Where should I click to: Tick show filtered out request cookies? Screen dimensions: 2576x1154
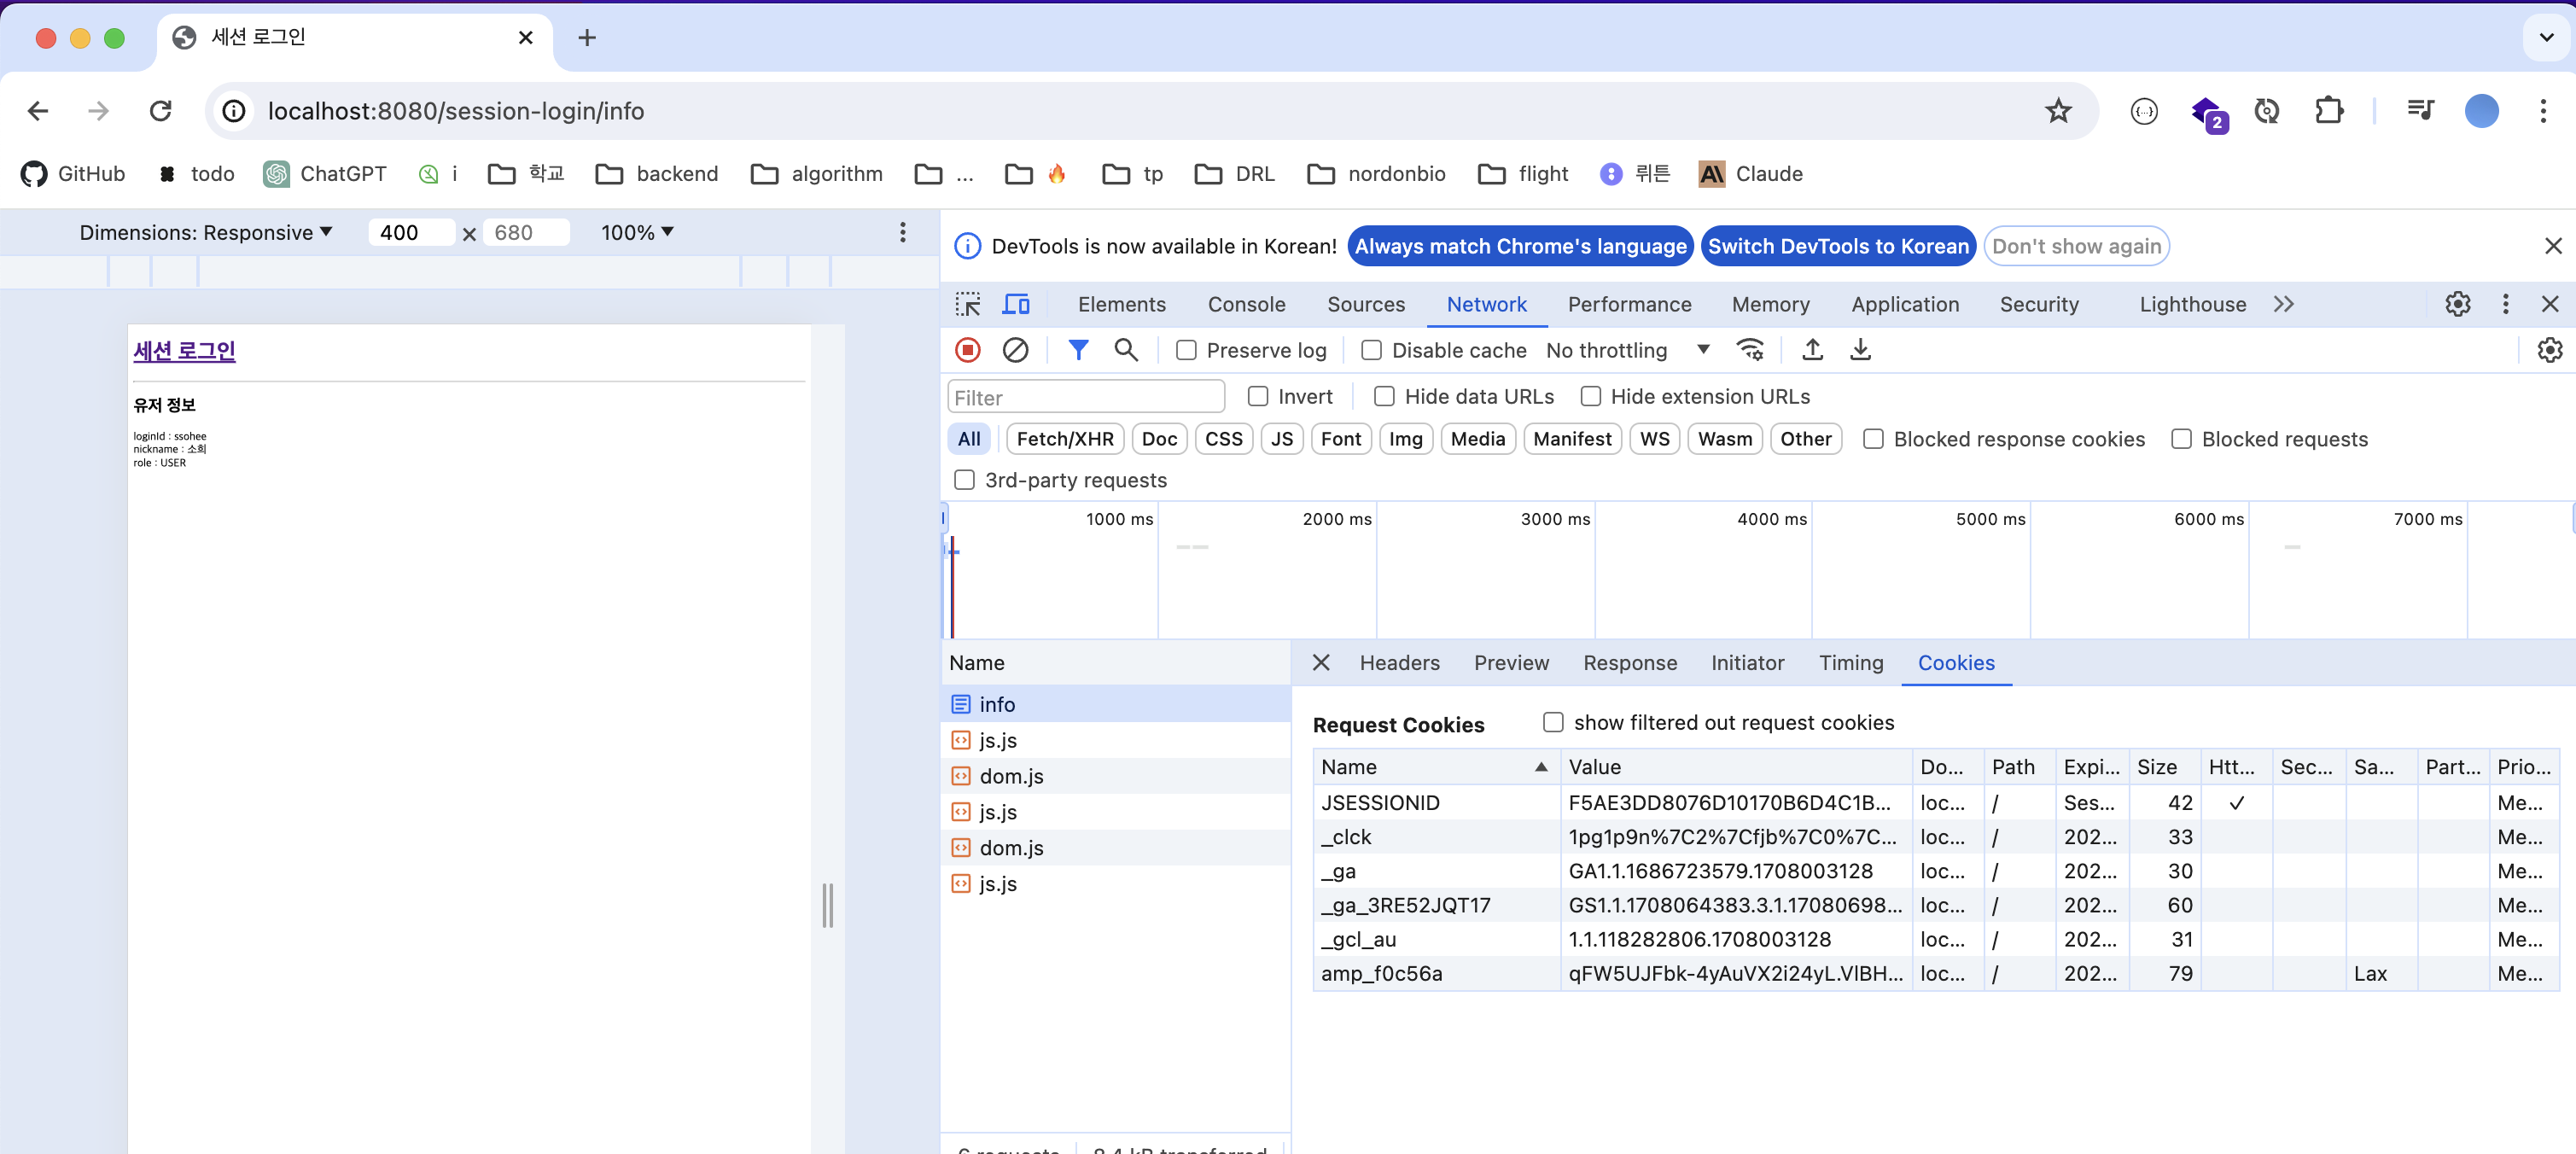(x=1553, y=722)
